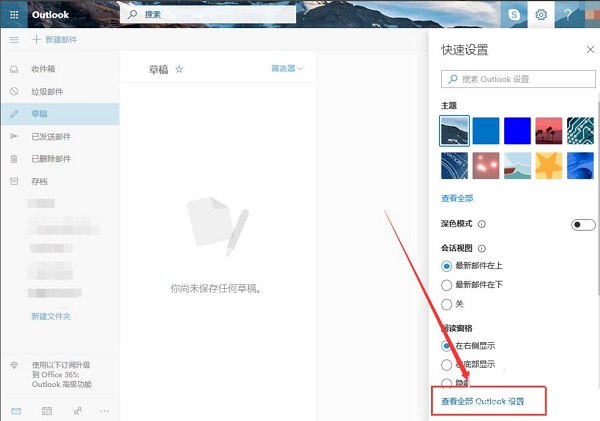Select red bokeh lights theme

486,166
